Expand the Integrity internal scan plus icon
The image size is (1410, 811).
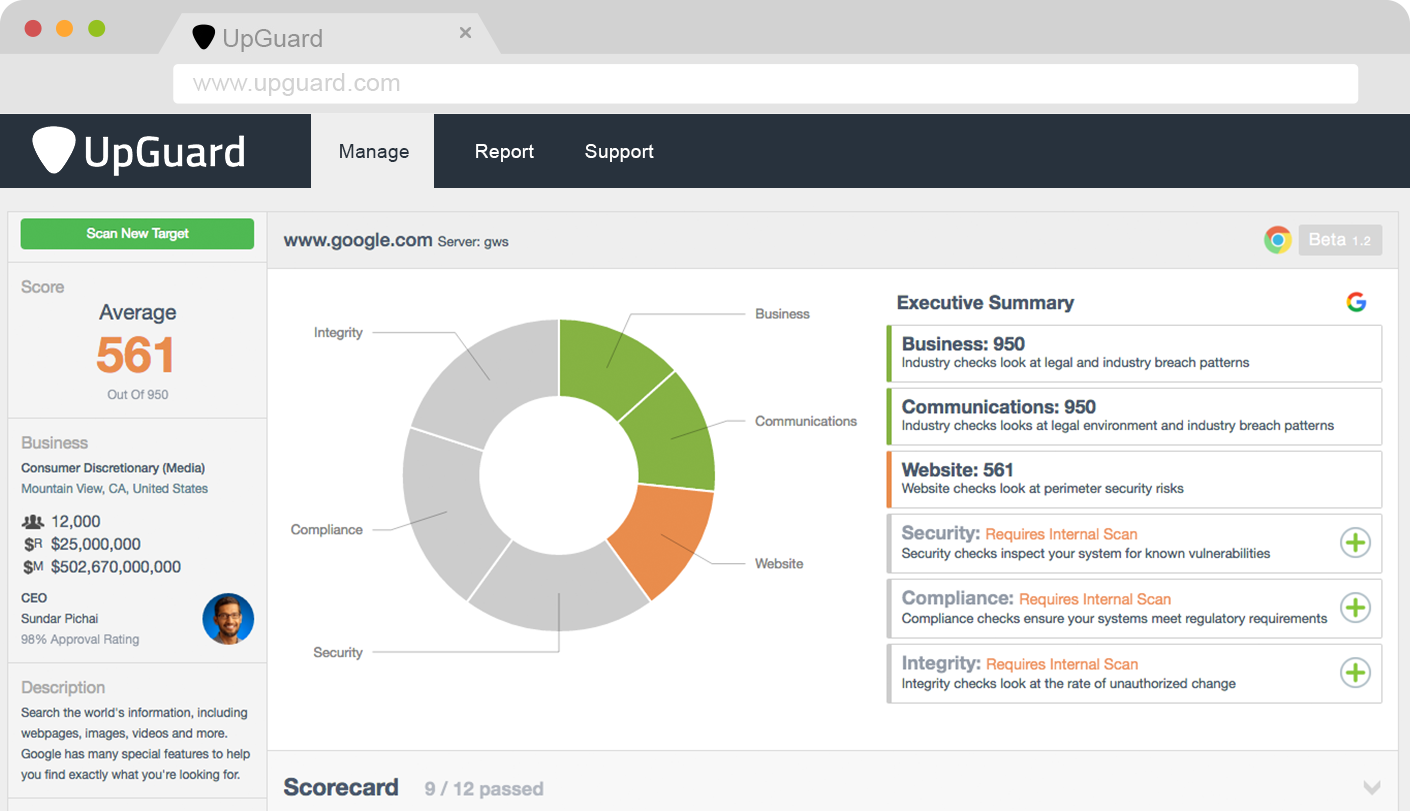tap(1355, 673)
